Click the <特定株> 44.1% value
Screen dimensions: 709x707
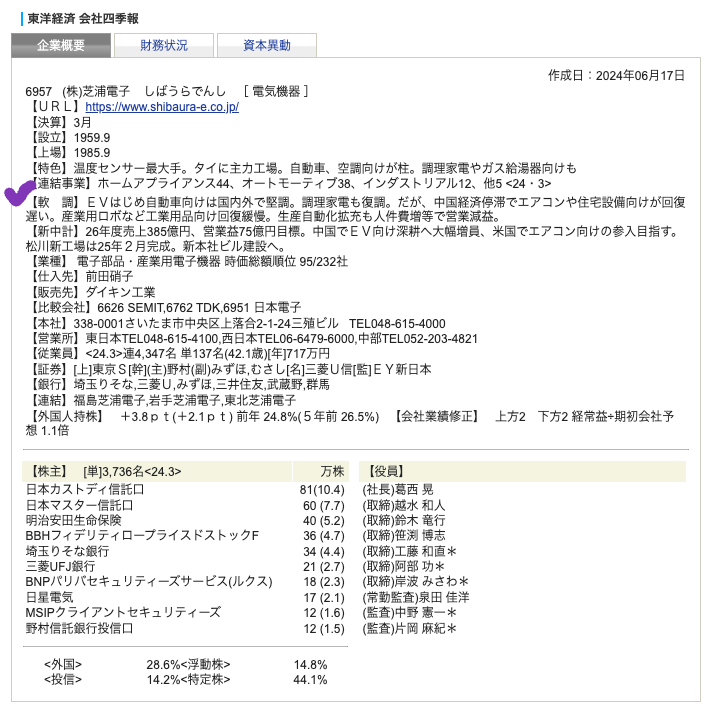(310, 680)
